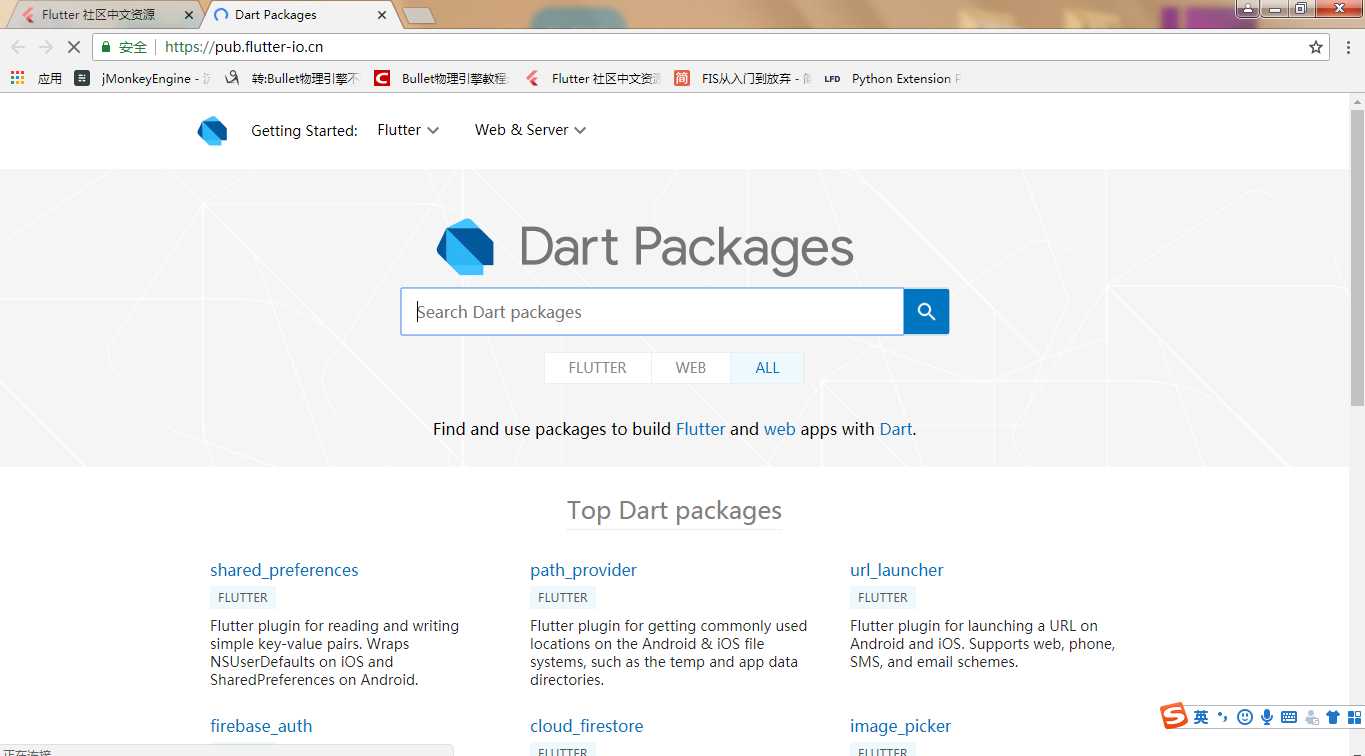Expand the Flutter getting started dropdown

point(408,130)
